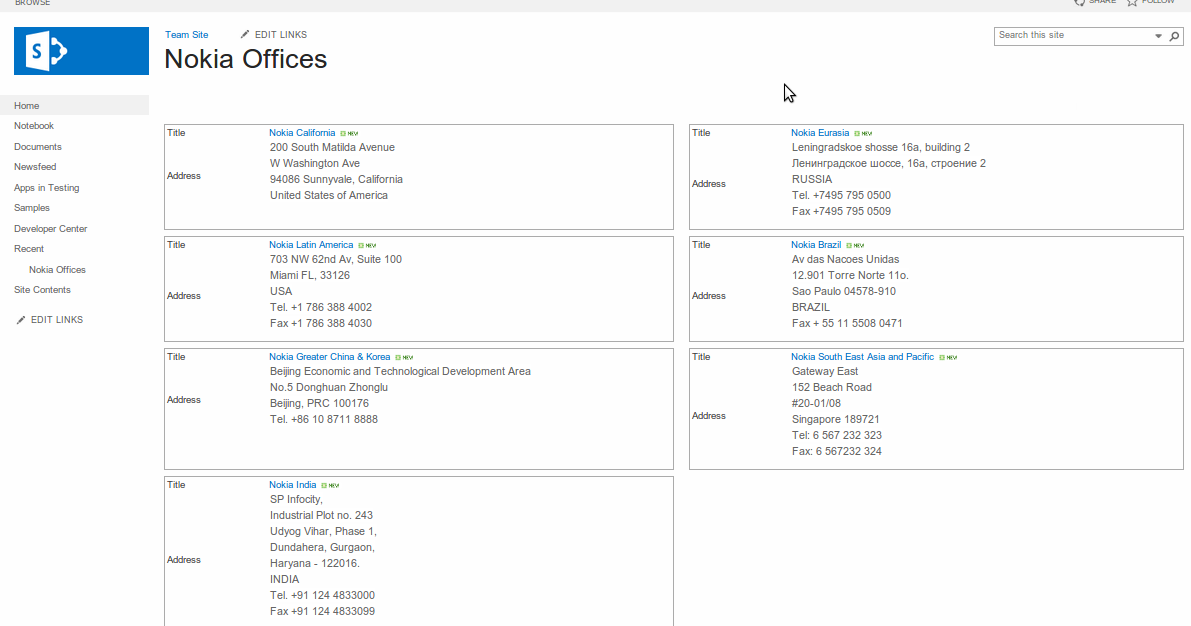Click the Share icon next to SHARE
The image size is (1191, 626).
point(1081,2)
